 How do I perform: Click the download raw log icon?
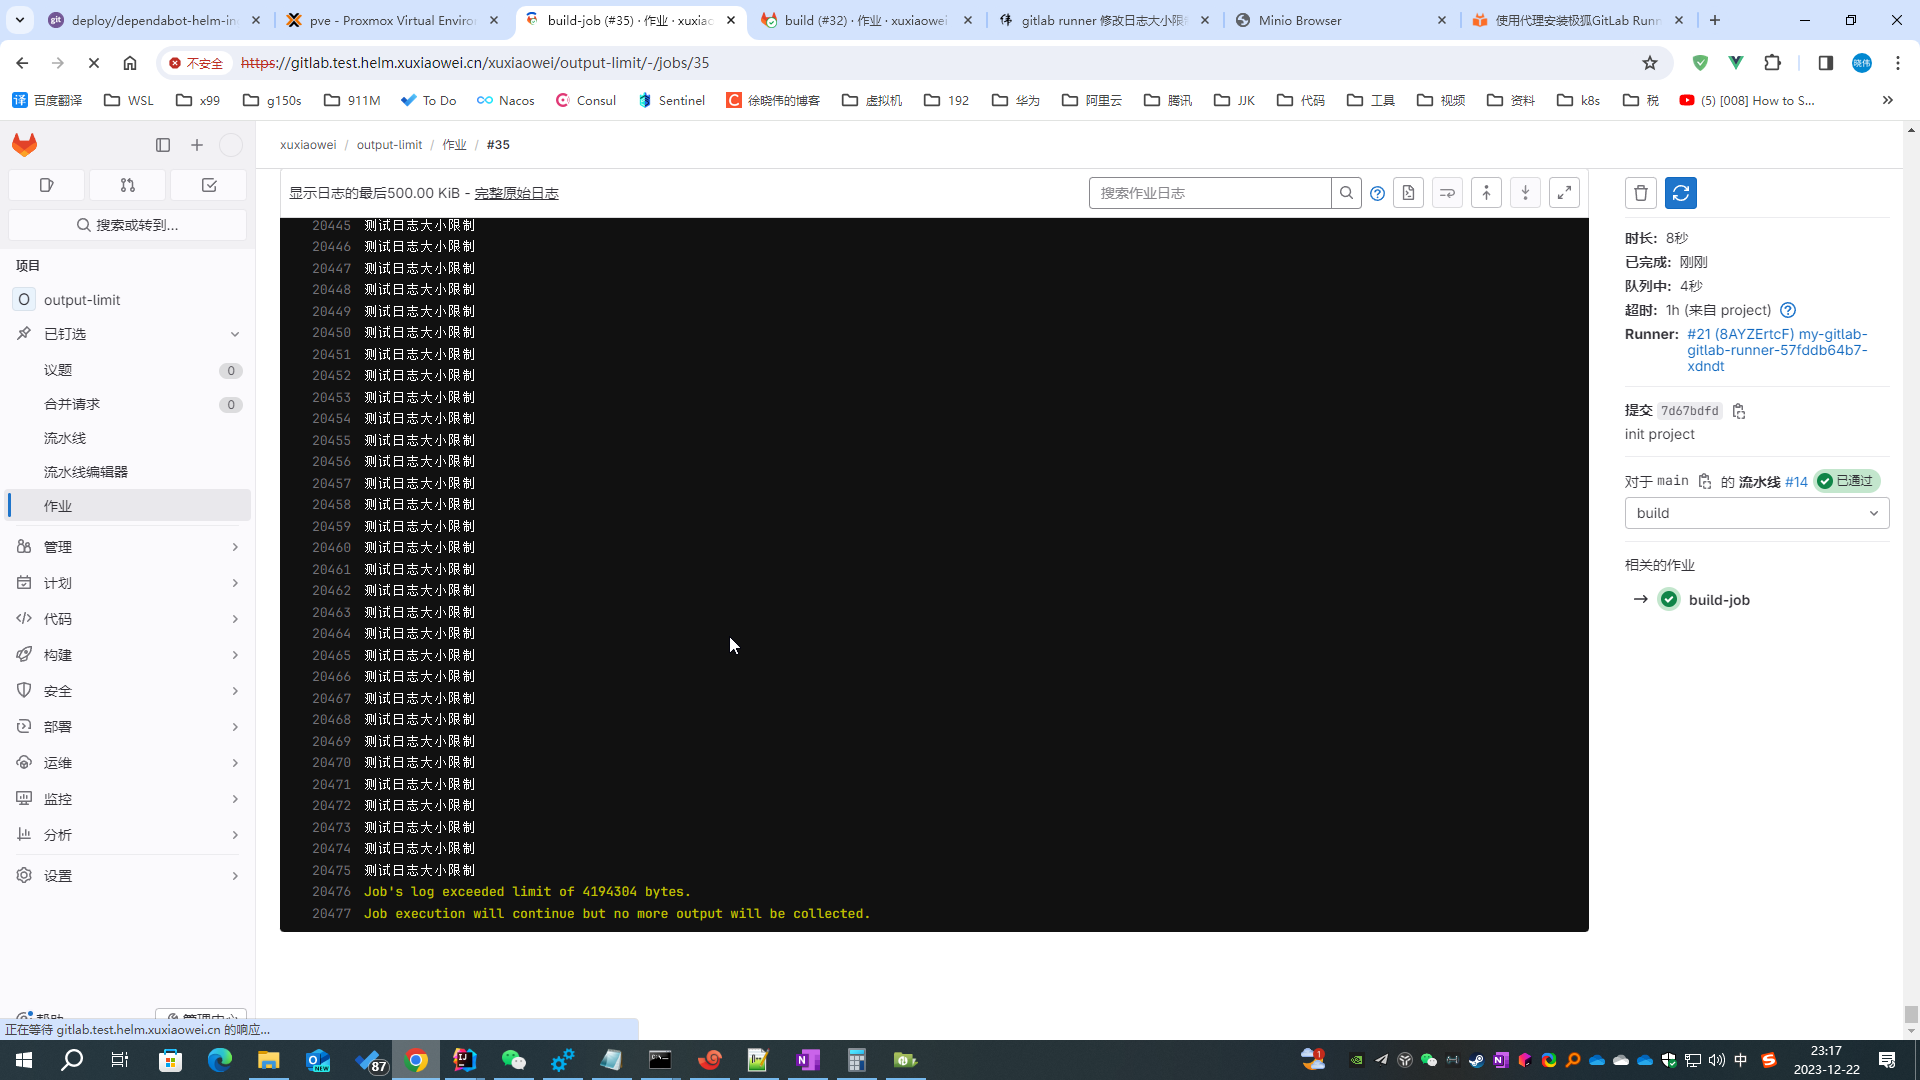pyautogui.click(x=1410, y=193)
